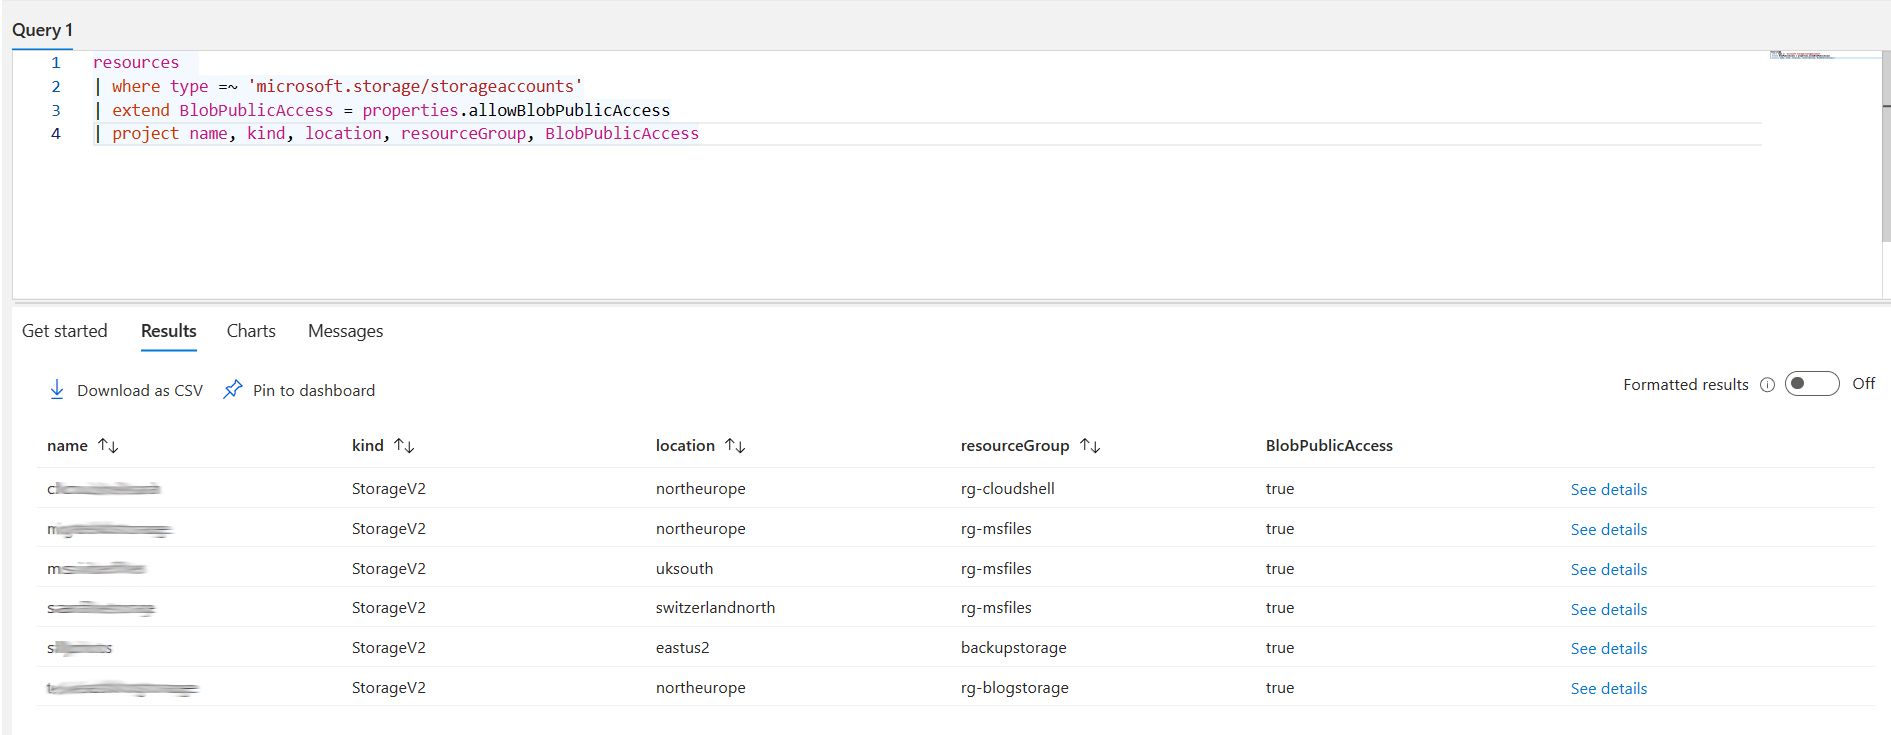Screen dimensions: 1891x735
Task: Click line number 4 in editor gutter
Action: click(x=56, y=134)
